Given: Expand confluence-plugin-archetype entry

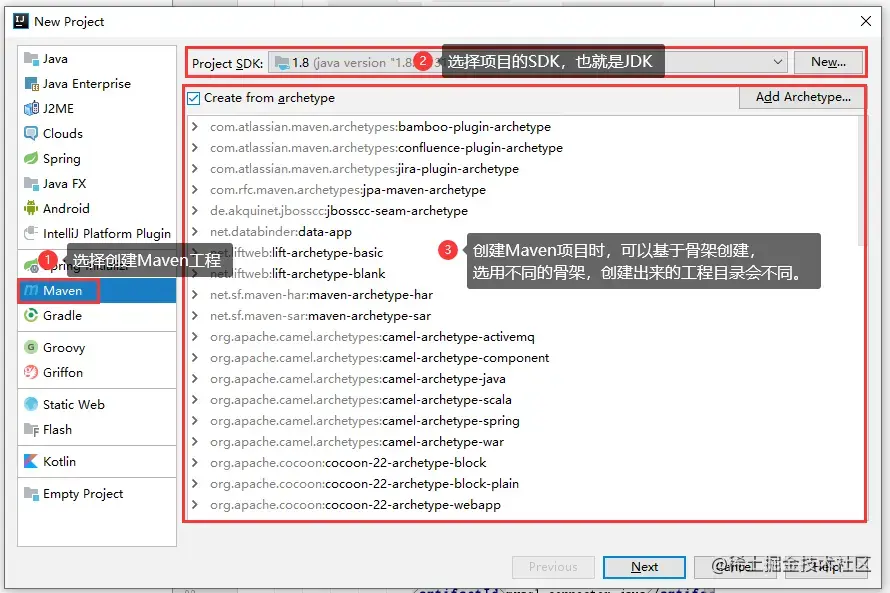Looking at the screenshot, I should point(195,148).
